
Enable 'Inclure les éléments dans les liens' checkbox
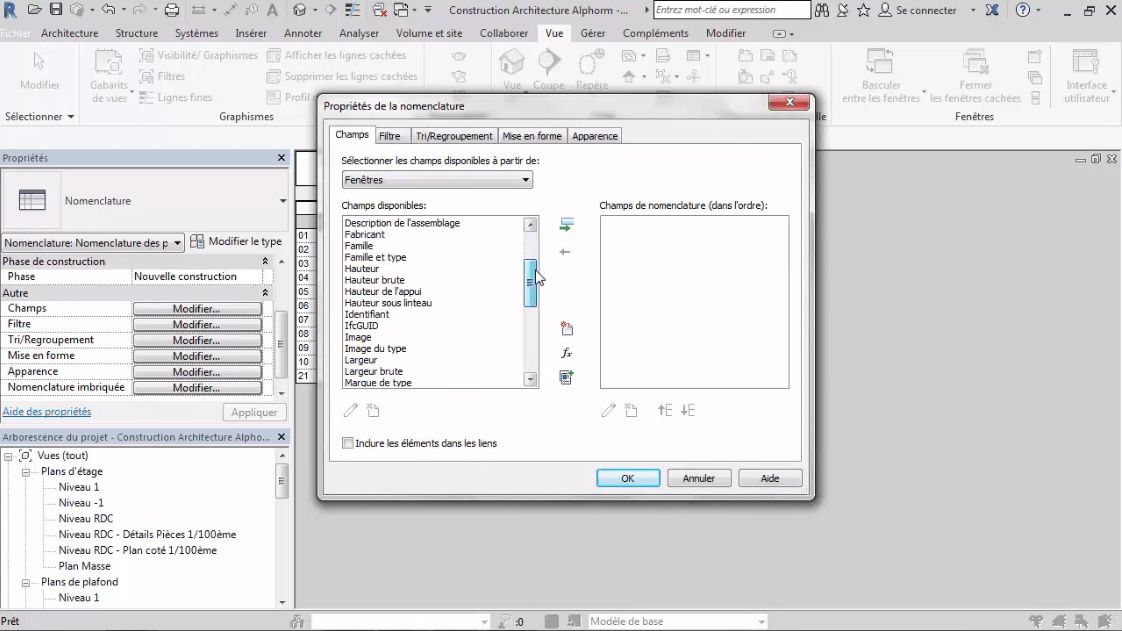click(x=348, y=443)
